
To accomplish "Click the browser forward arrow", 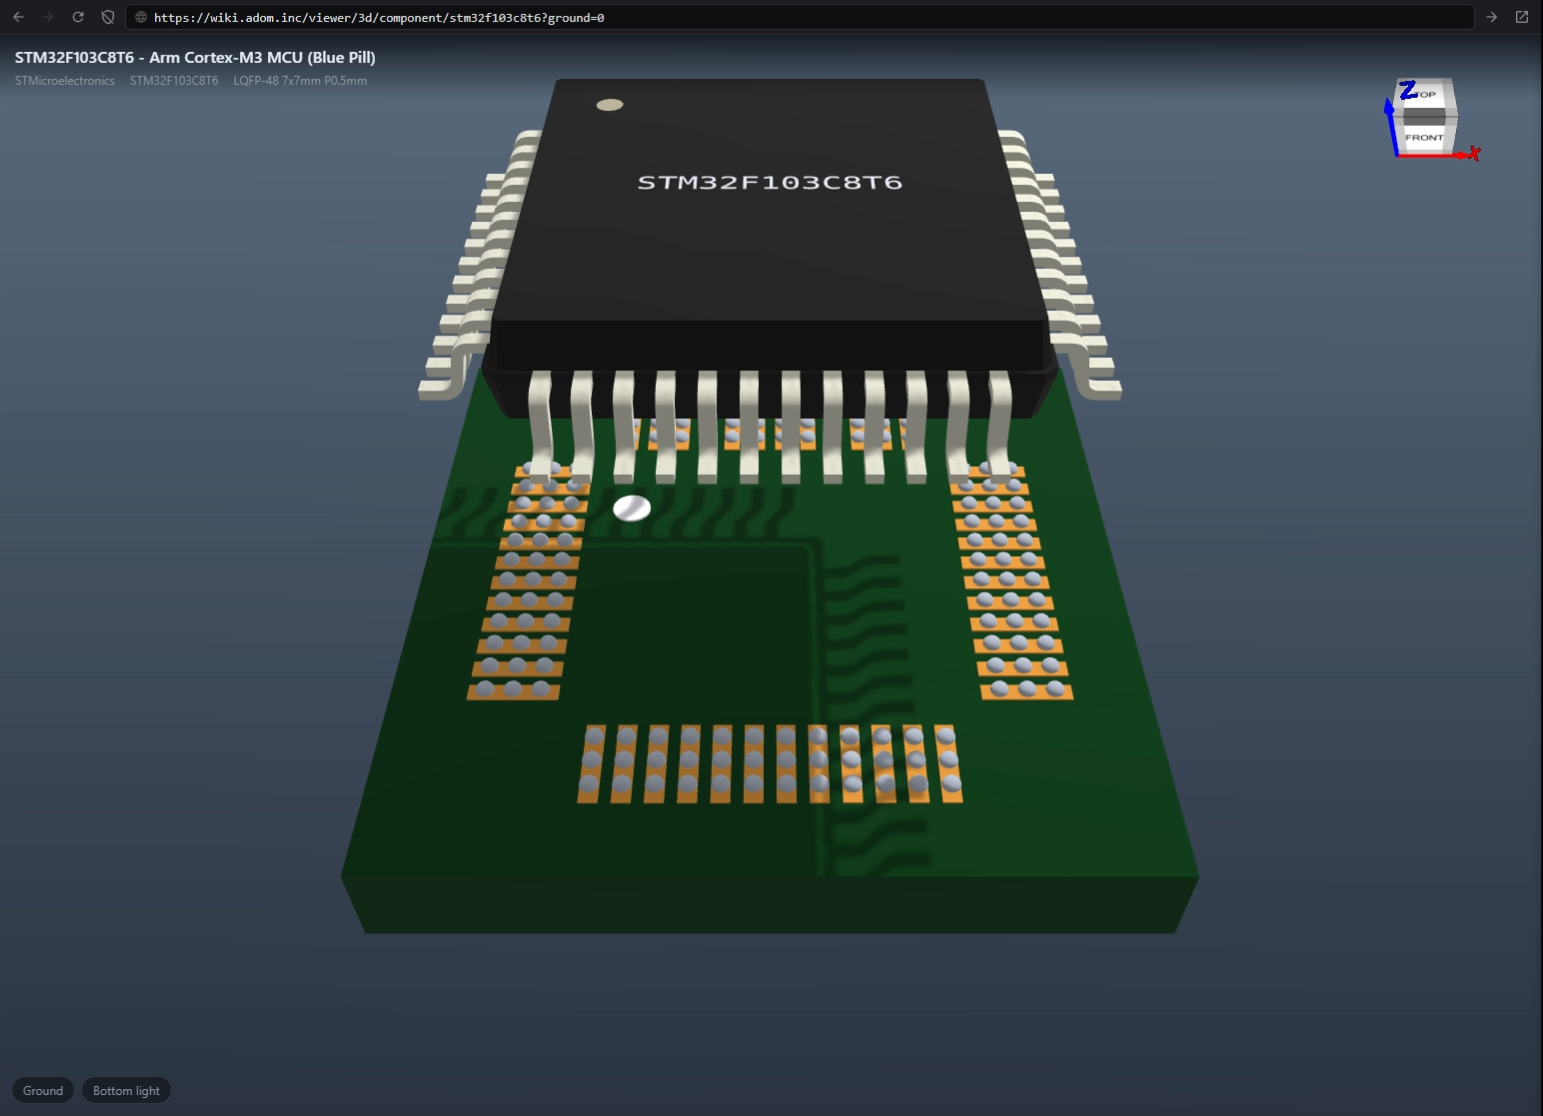I will [48, 17].
